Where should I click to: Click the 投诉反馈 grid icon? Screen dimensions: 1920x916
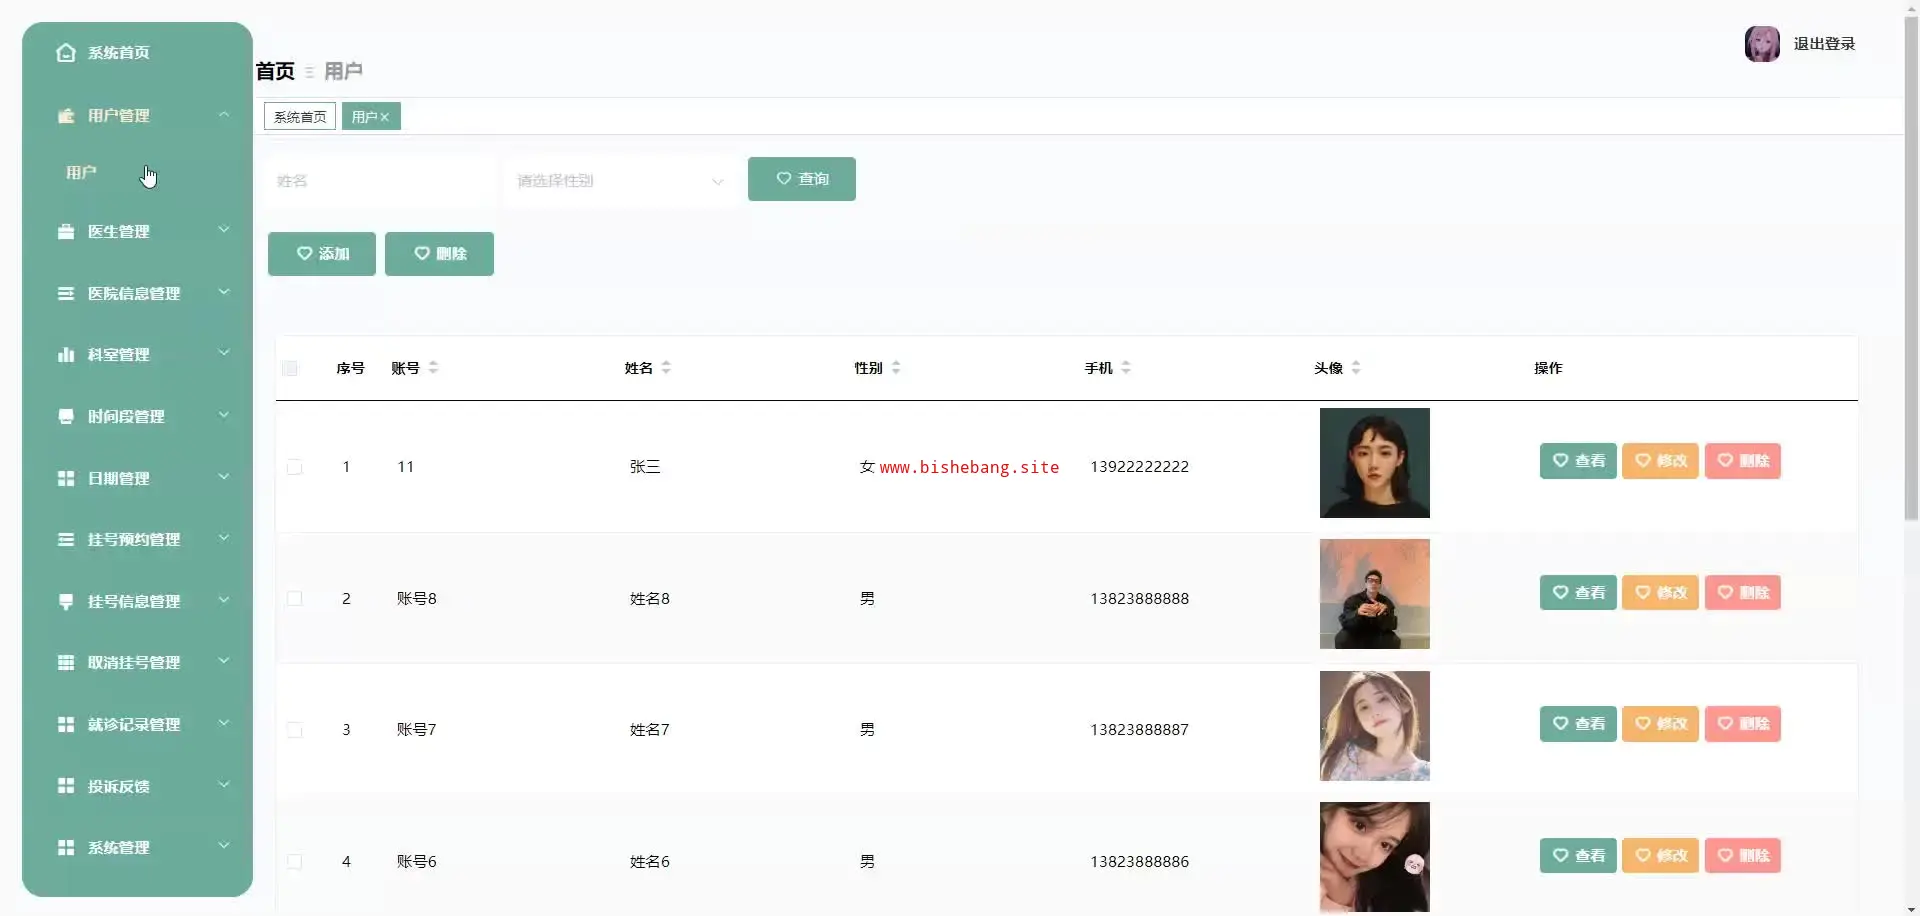click(x=66, y=787)
